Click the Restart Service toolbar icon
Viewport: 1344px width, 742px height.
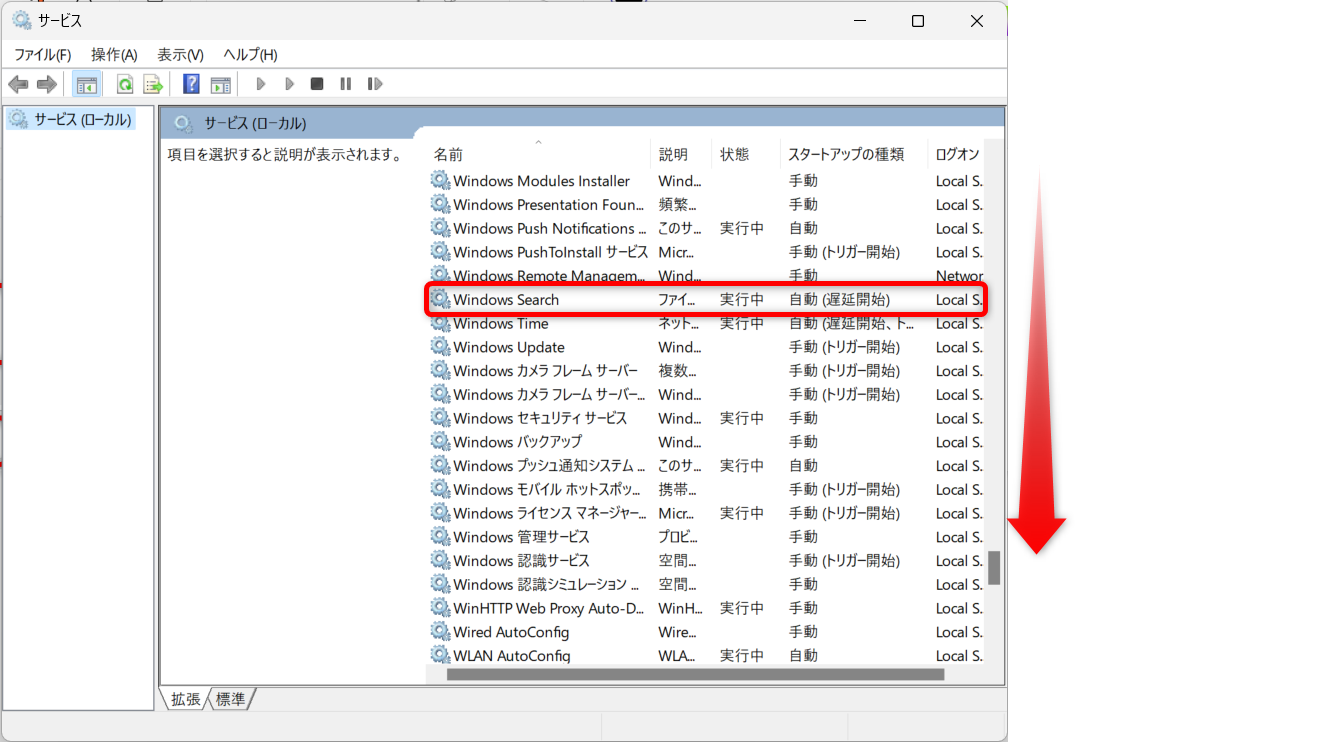[375, 84]
